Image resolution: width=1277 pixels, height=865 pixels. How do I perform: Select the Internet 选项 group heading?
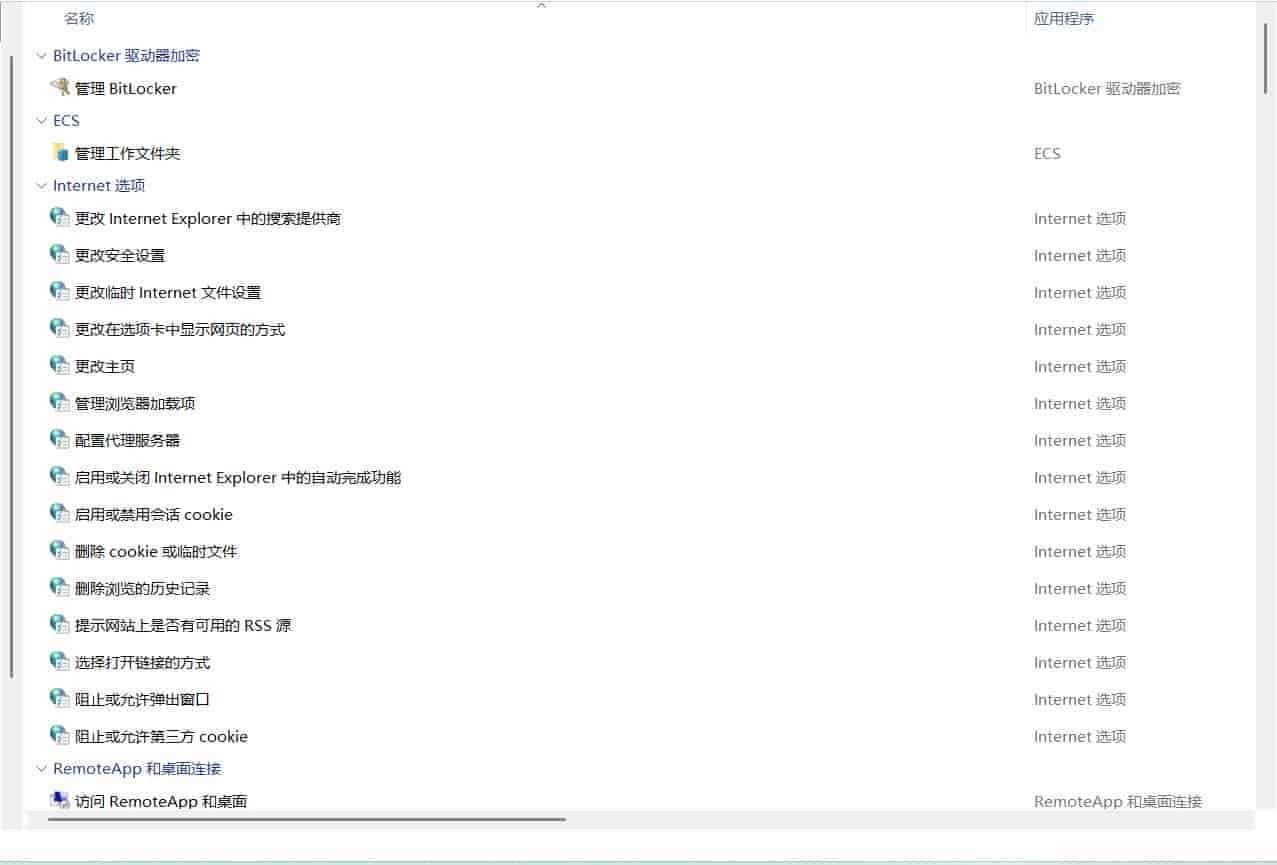(x=99, y=186)
